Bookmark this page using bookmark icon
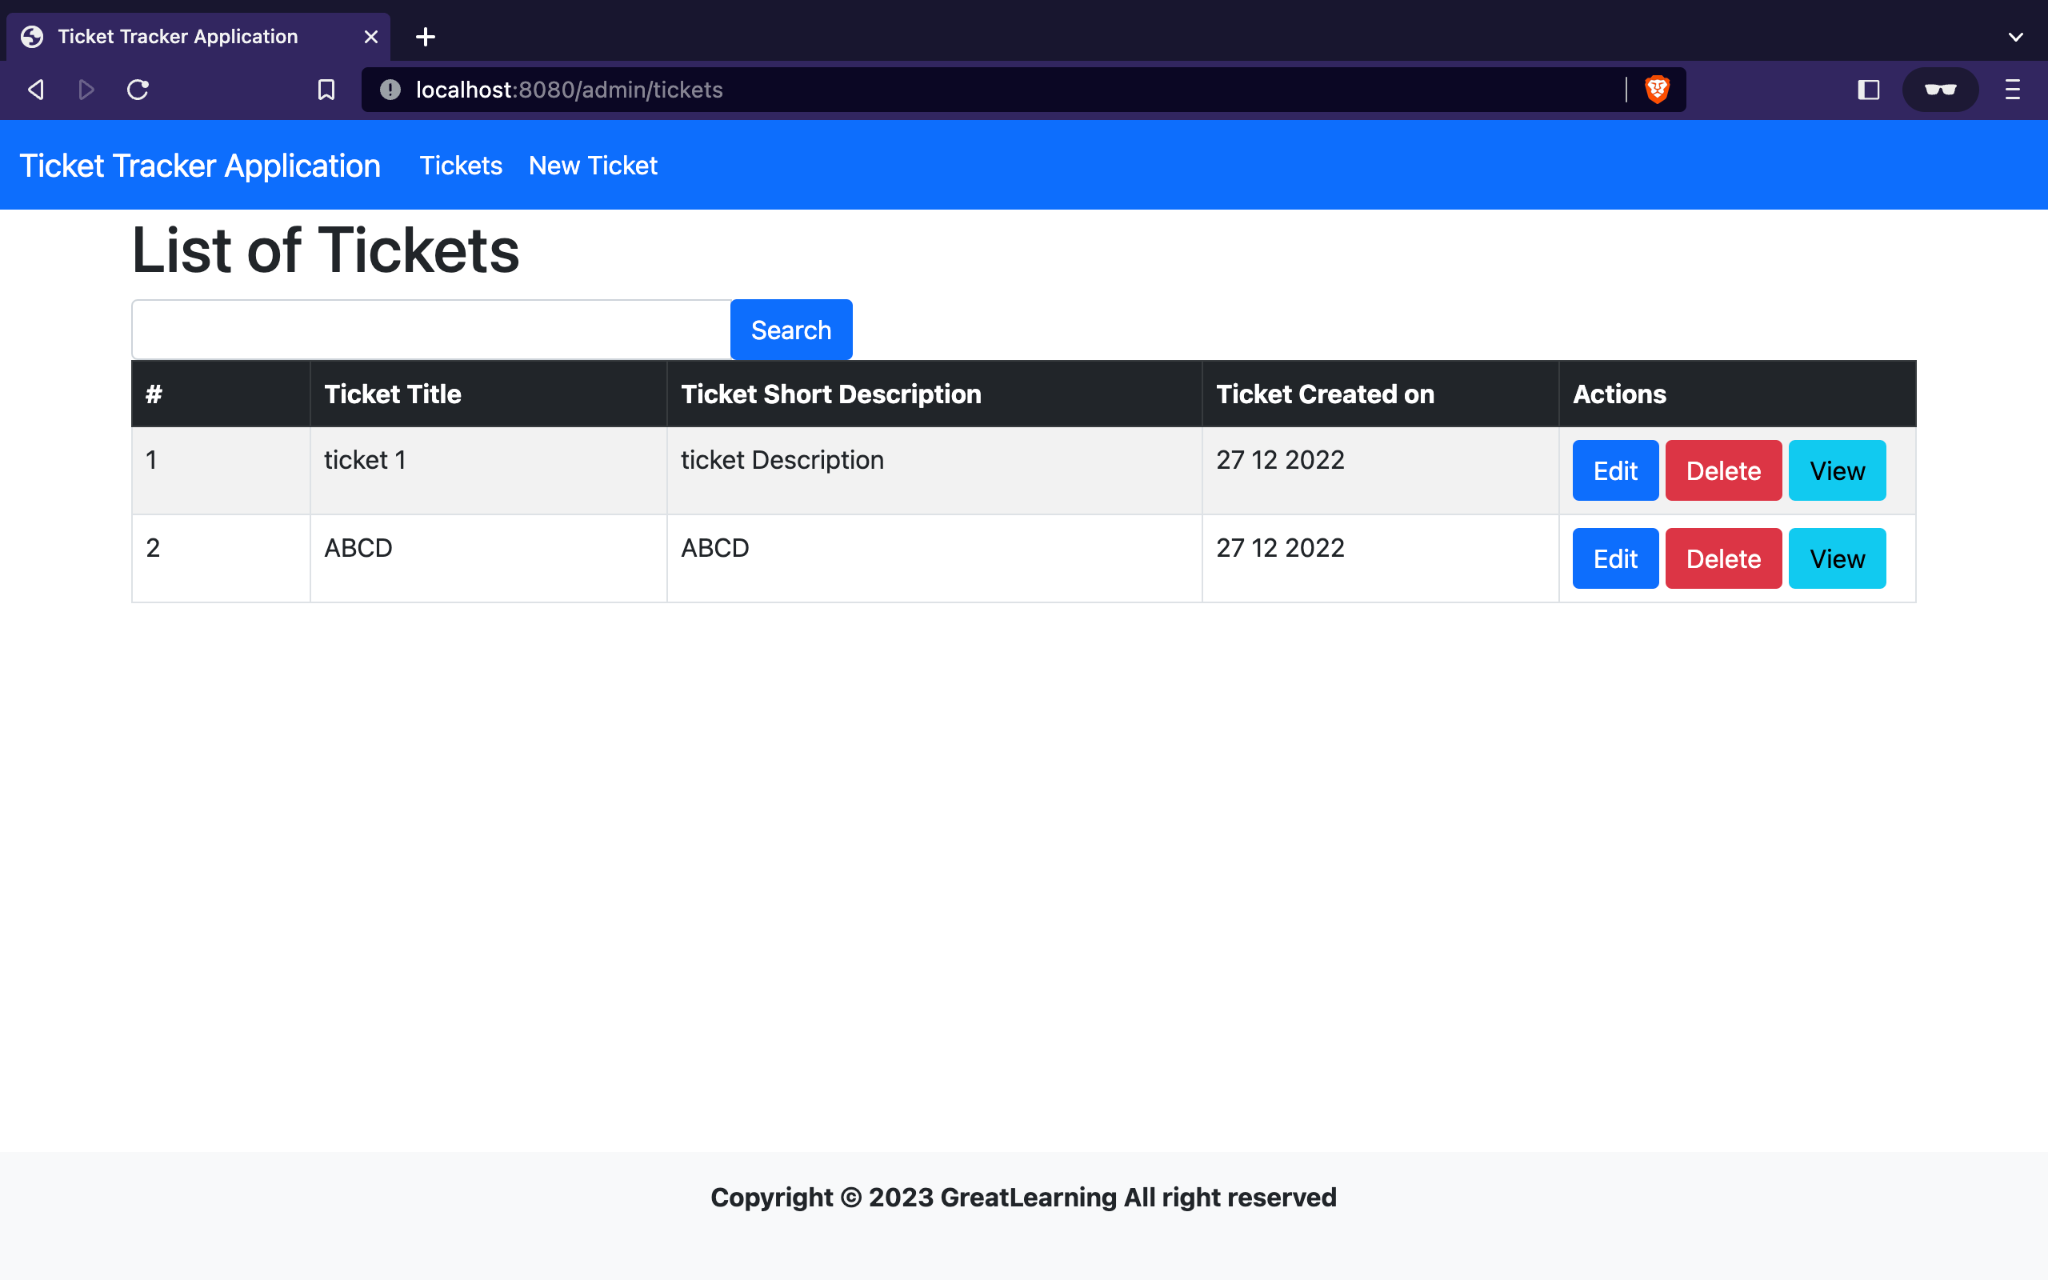This screenshot has width=2048, height=1280. coord(326,90)
